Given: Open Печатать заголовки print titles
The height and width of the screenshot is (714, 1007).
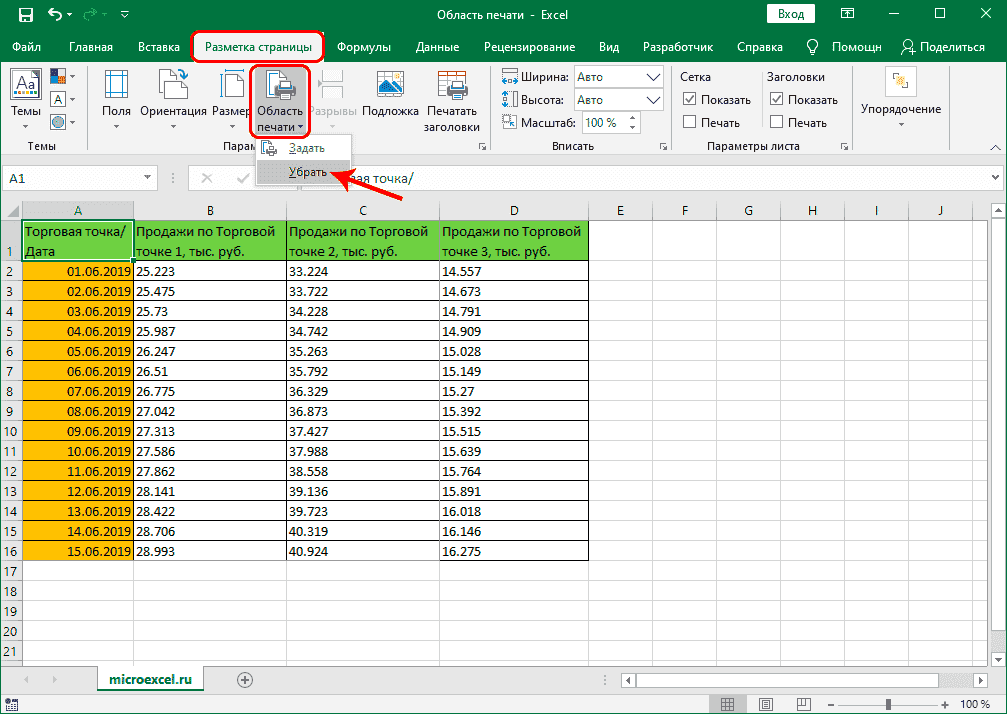Looking at the screenshot, I should point(452,95).
